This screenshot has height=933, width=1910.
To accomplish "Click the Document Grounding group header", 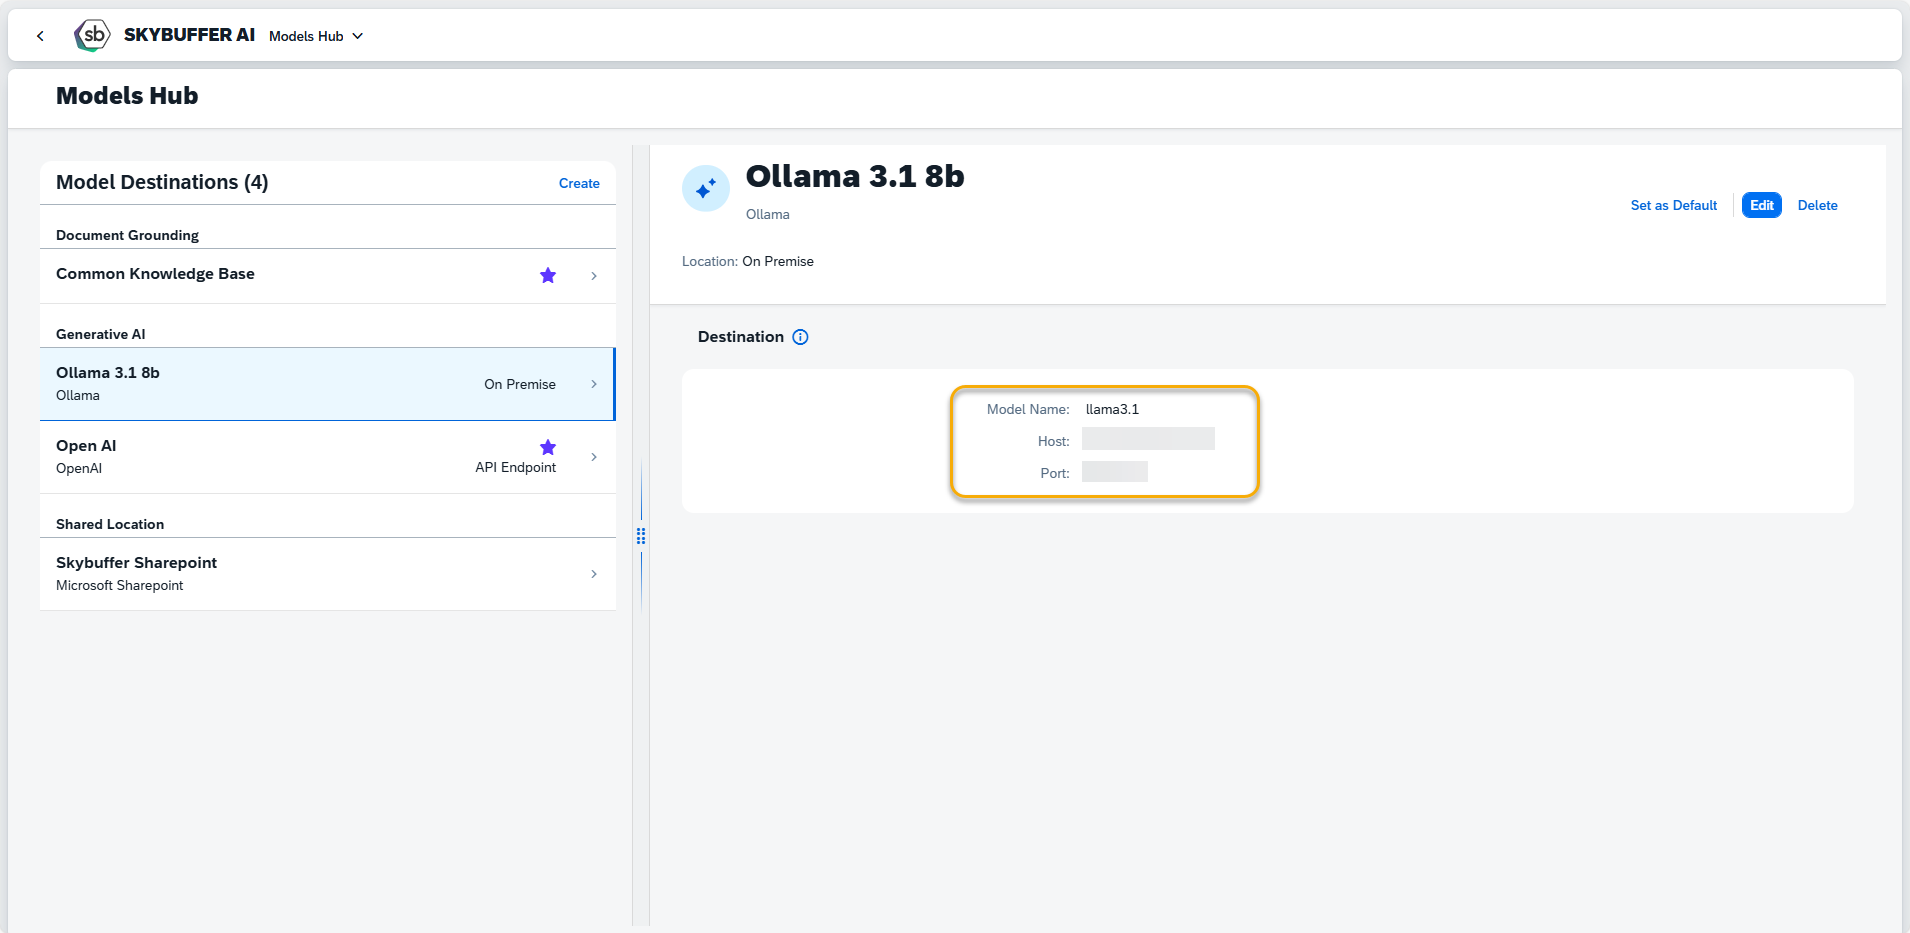I will pos(127,235).
